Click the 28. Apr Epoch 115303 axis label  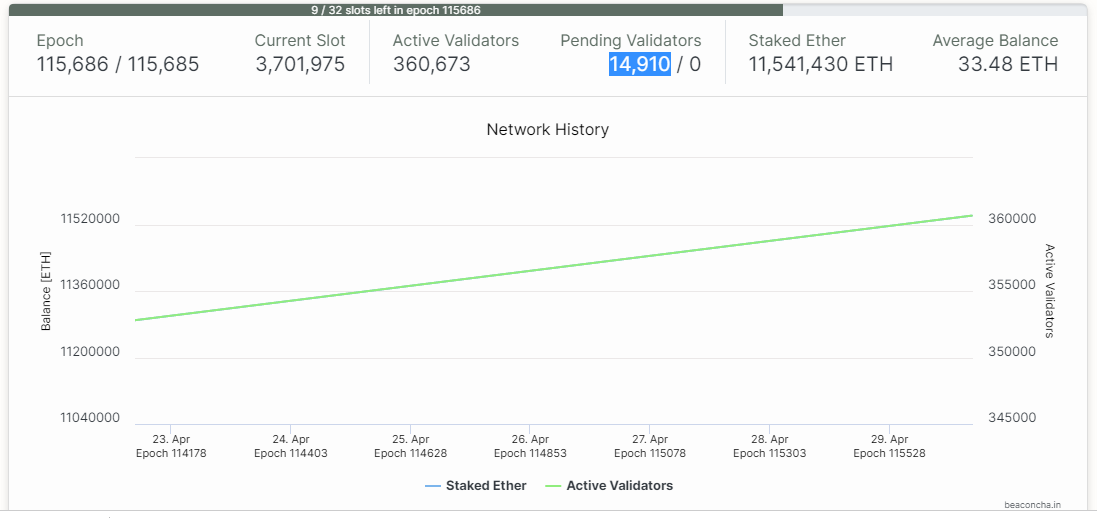coord(770,446)
